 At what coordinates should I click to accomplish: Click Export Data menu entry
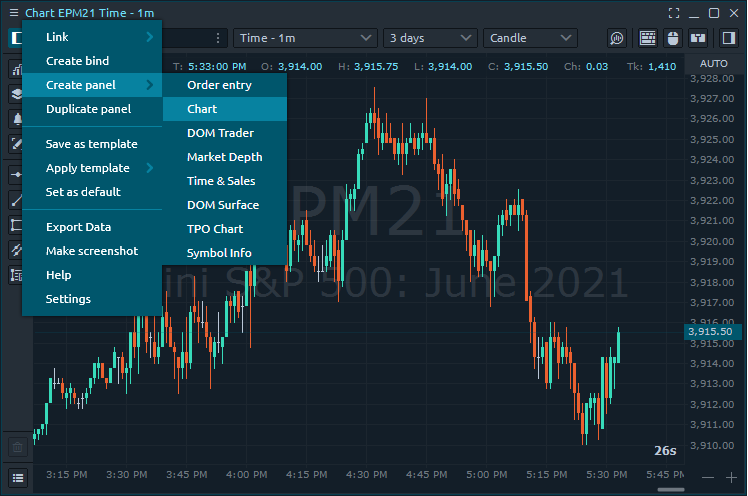[x=78, y=227]
